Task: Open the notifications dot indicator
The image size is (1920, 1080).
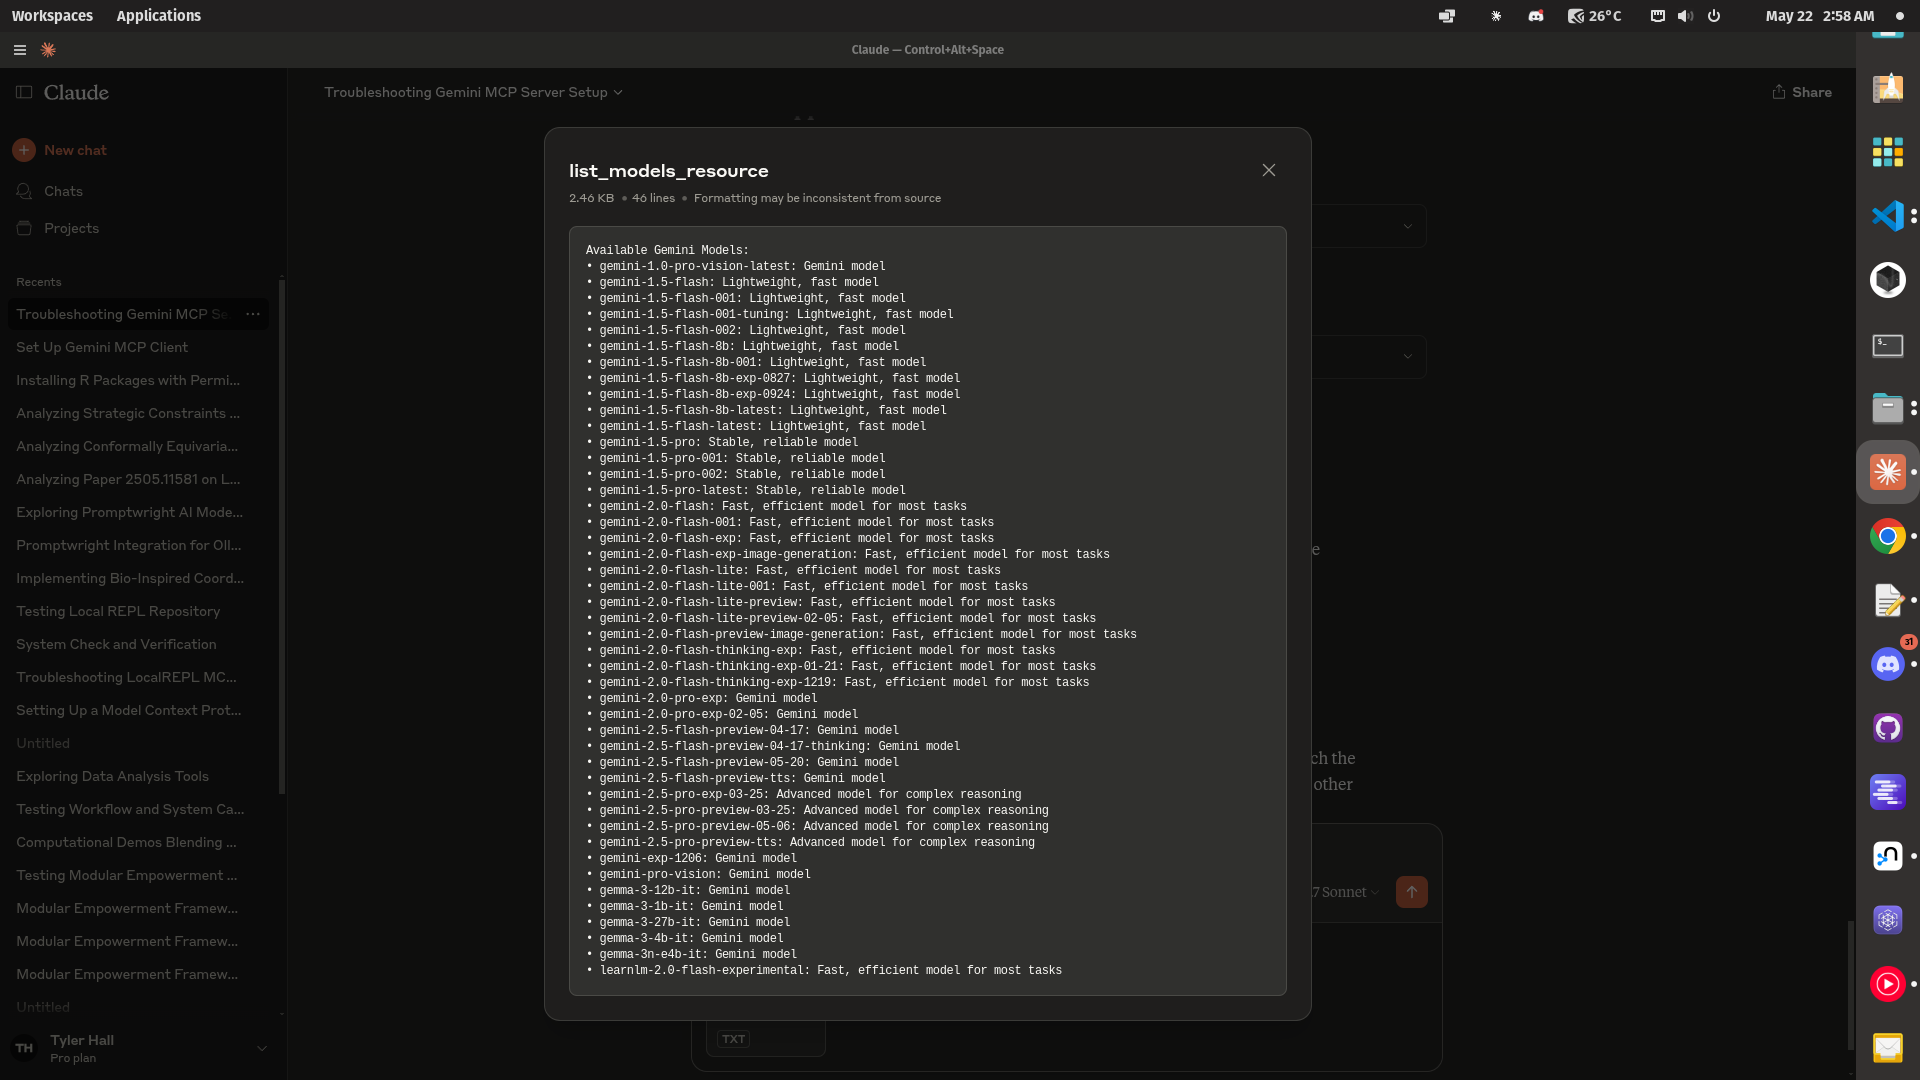Action: tap(1899, 16)
